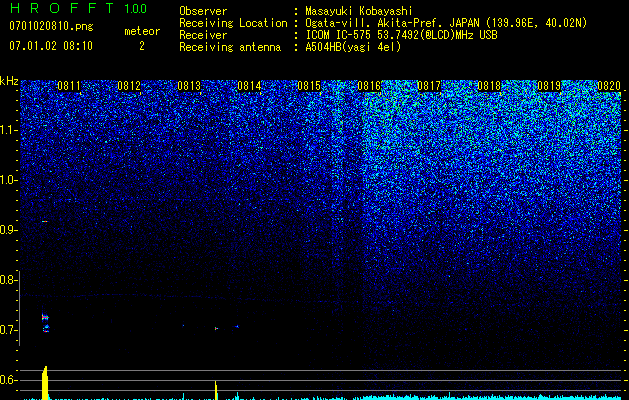Image resolution: width=629 pixels, height=400 pixels.
Task: Click the 0813 time marker
Action: tap(189, 86)
